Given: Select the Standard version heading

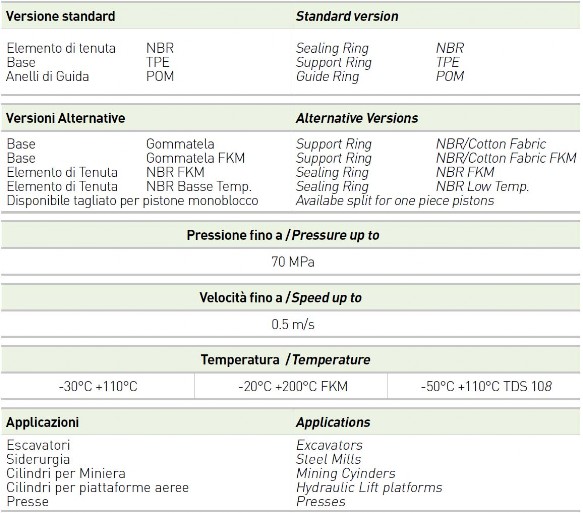Looking at the screenshot, I should pyautogui.click(x=347, y=16).
